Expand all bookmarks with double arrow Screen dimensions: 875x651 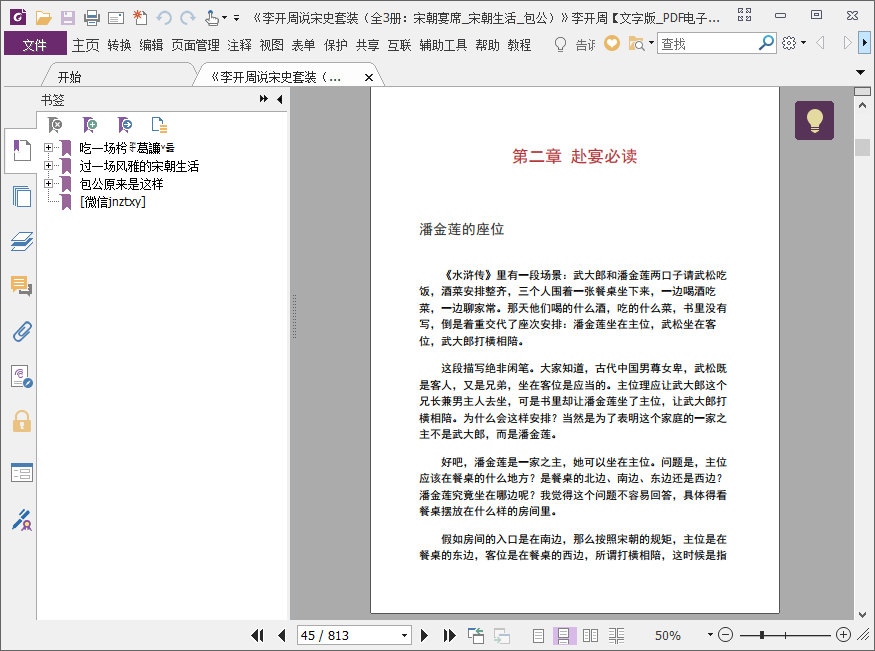click(x=263, y=99)
